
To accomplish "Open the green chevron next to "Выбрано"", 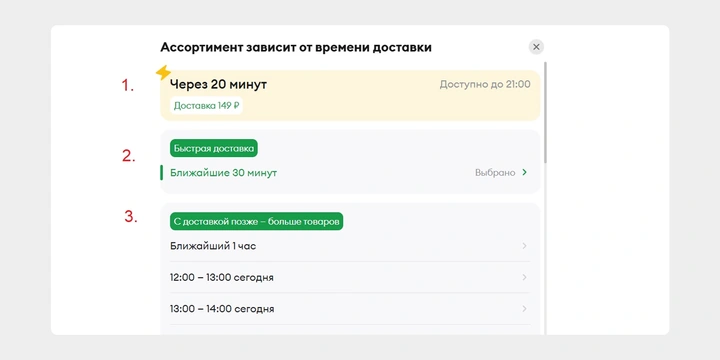I will tap(525, 173).
